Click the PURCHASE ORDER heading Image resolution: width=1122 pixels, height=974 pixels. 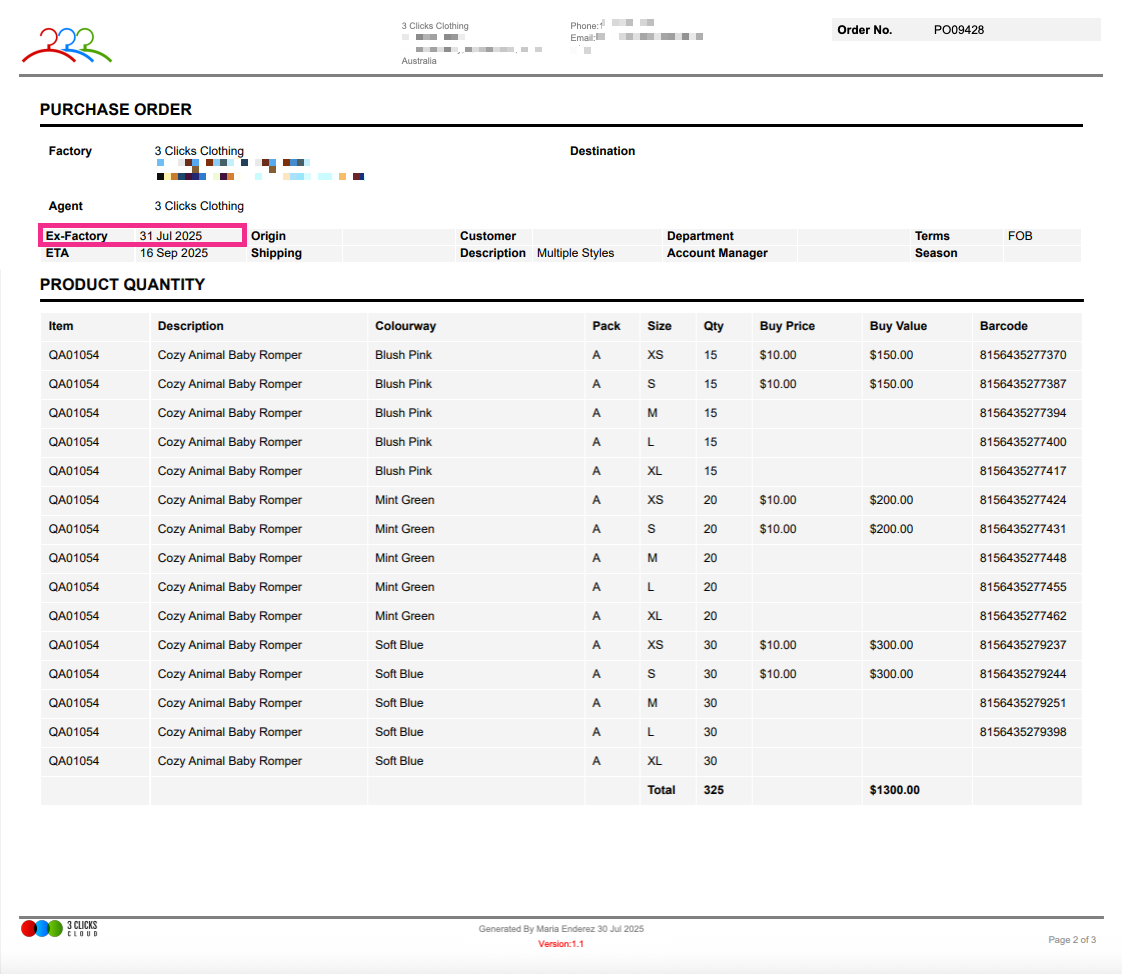tap(116, 110)
